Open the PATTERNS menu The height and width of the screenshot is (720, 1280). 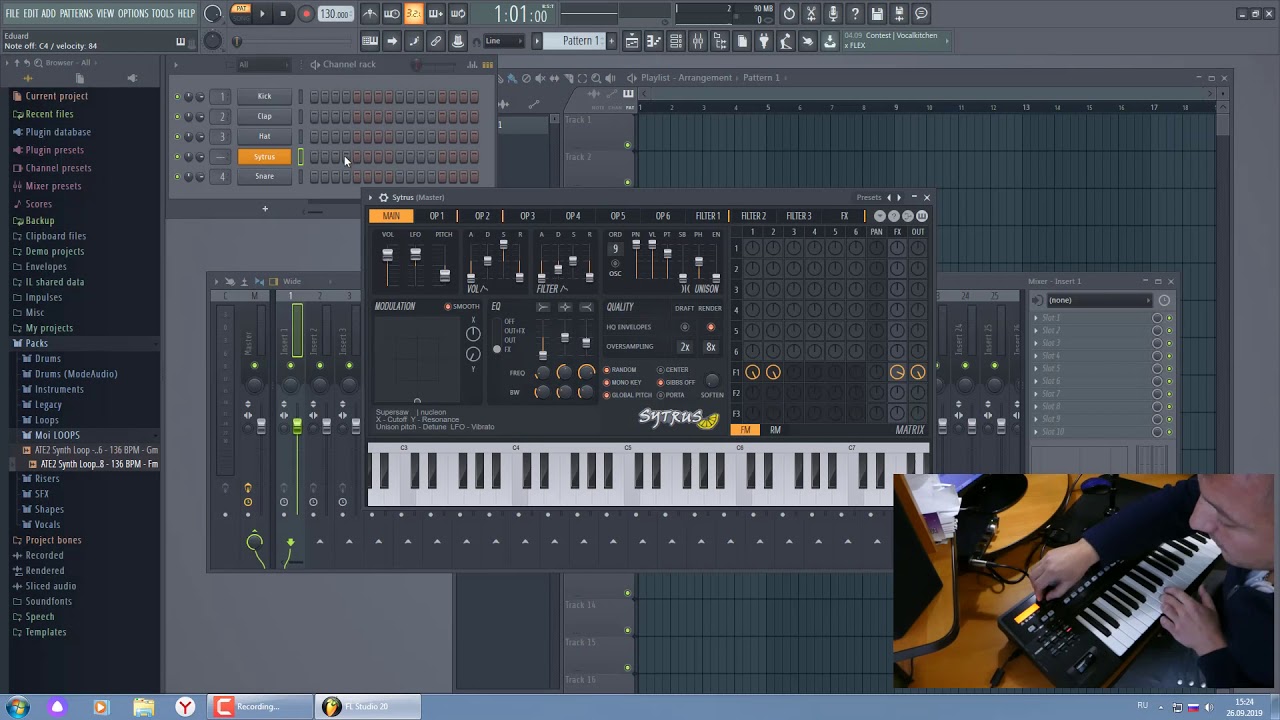point(76,14)
